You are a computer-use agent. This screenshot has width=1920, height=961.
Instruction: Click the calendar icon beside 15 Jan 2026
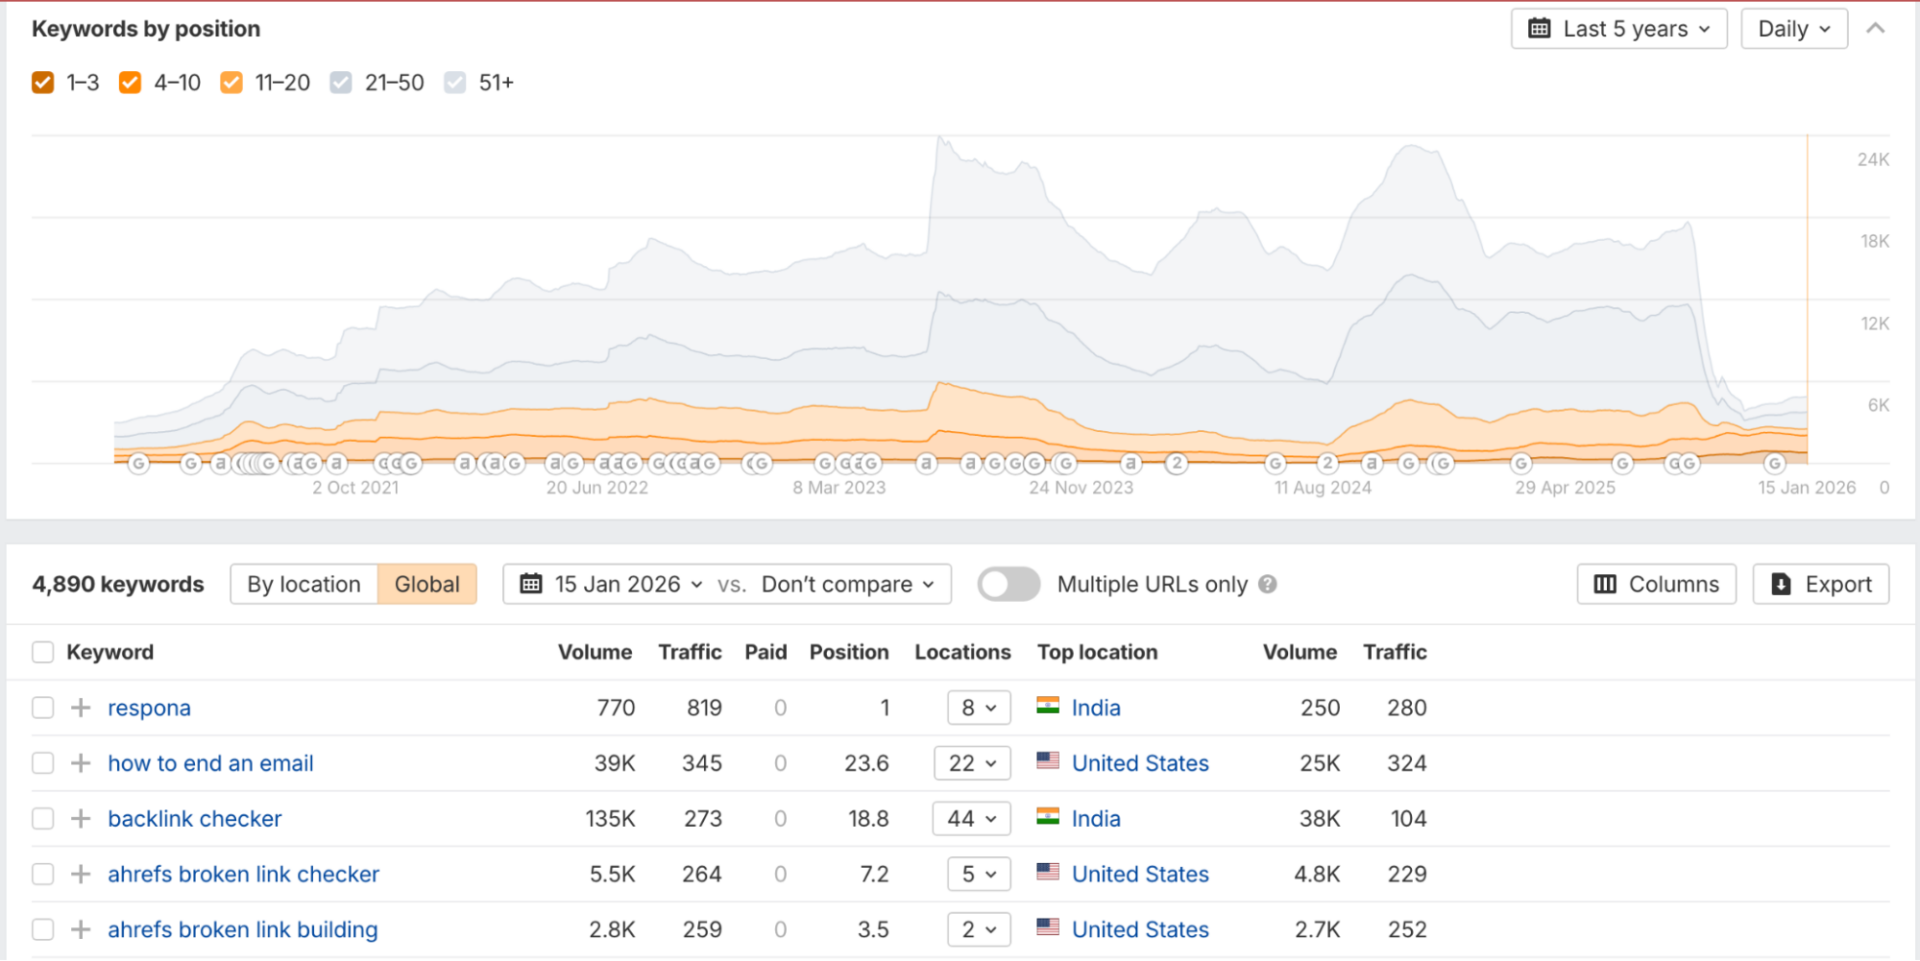pos(531,584)
